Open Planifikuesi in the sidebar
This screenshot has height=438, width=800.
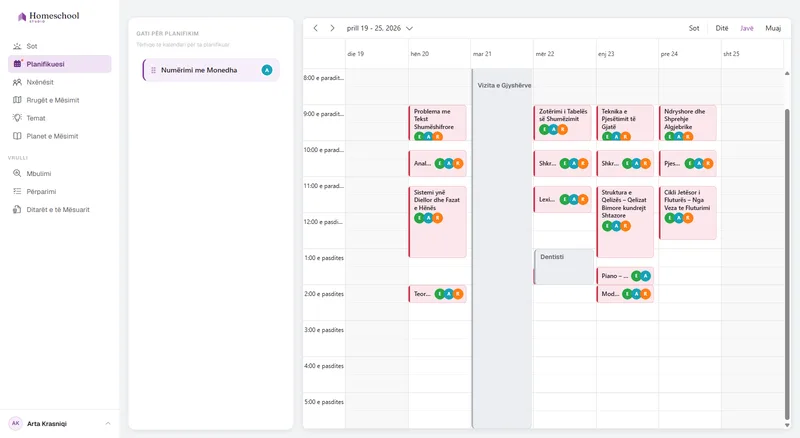click(60, 64)
